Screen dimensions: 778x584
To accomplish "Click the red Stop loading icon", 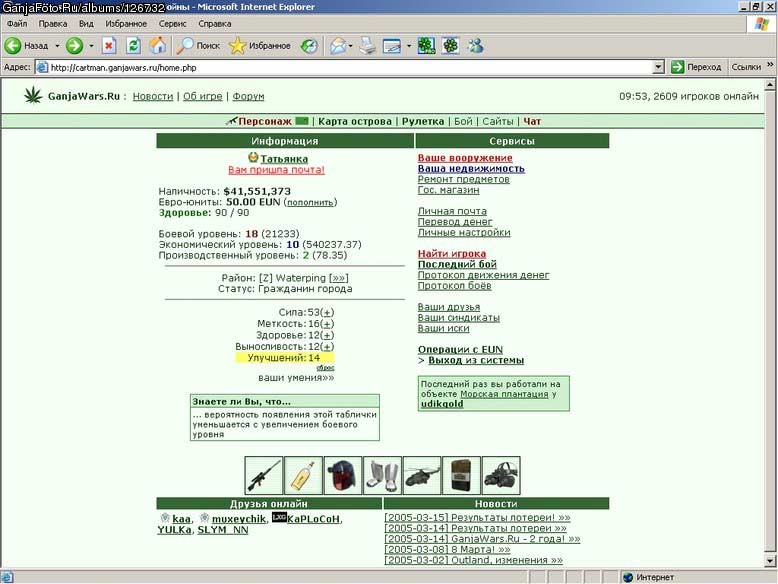I will point(109,46).
